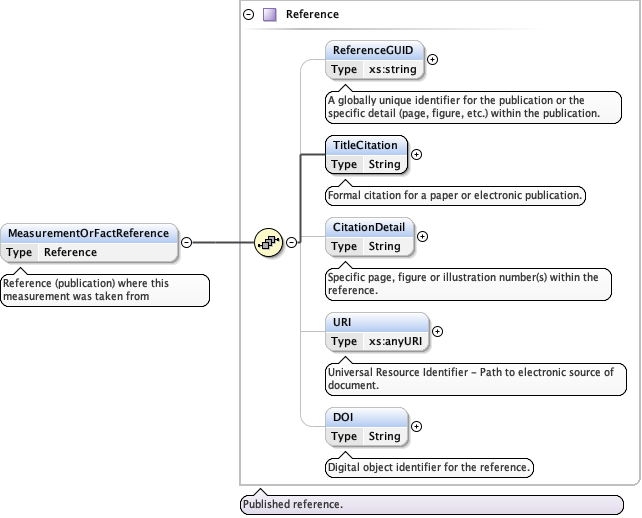The height and width of the screenshot is (518, 642).
Task: Expand the TitleCitation element plus icon
Action: [x=417, y=155]
